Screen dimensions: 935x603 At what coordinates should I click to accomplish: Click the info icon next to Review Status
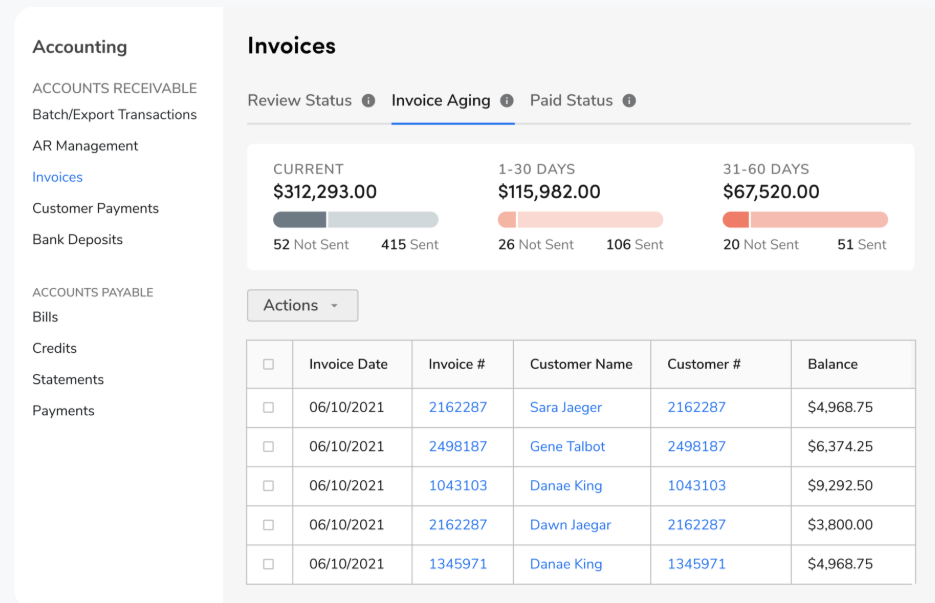[x=370, y=100]
